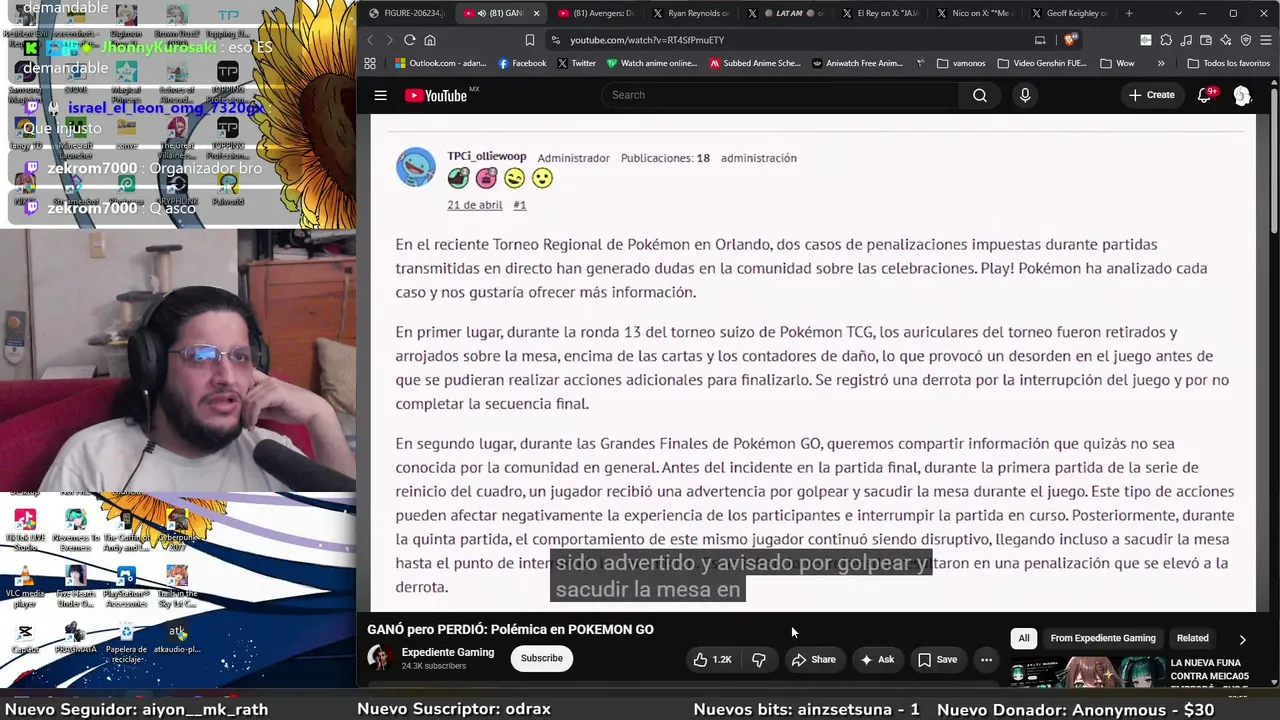Image resolution: width=1280 pixels, height=720 pixels.
Task: Close the active GANÓ YouTube tab
Action: tap(536, 13)
